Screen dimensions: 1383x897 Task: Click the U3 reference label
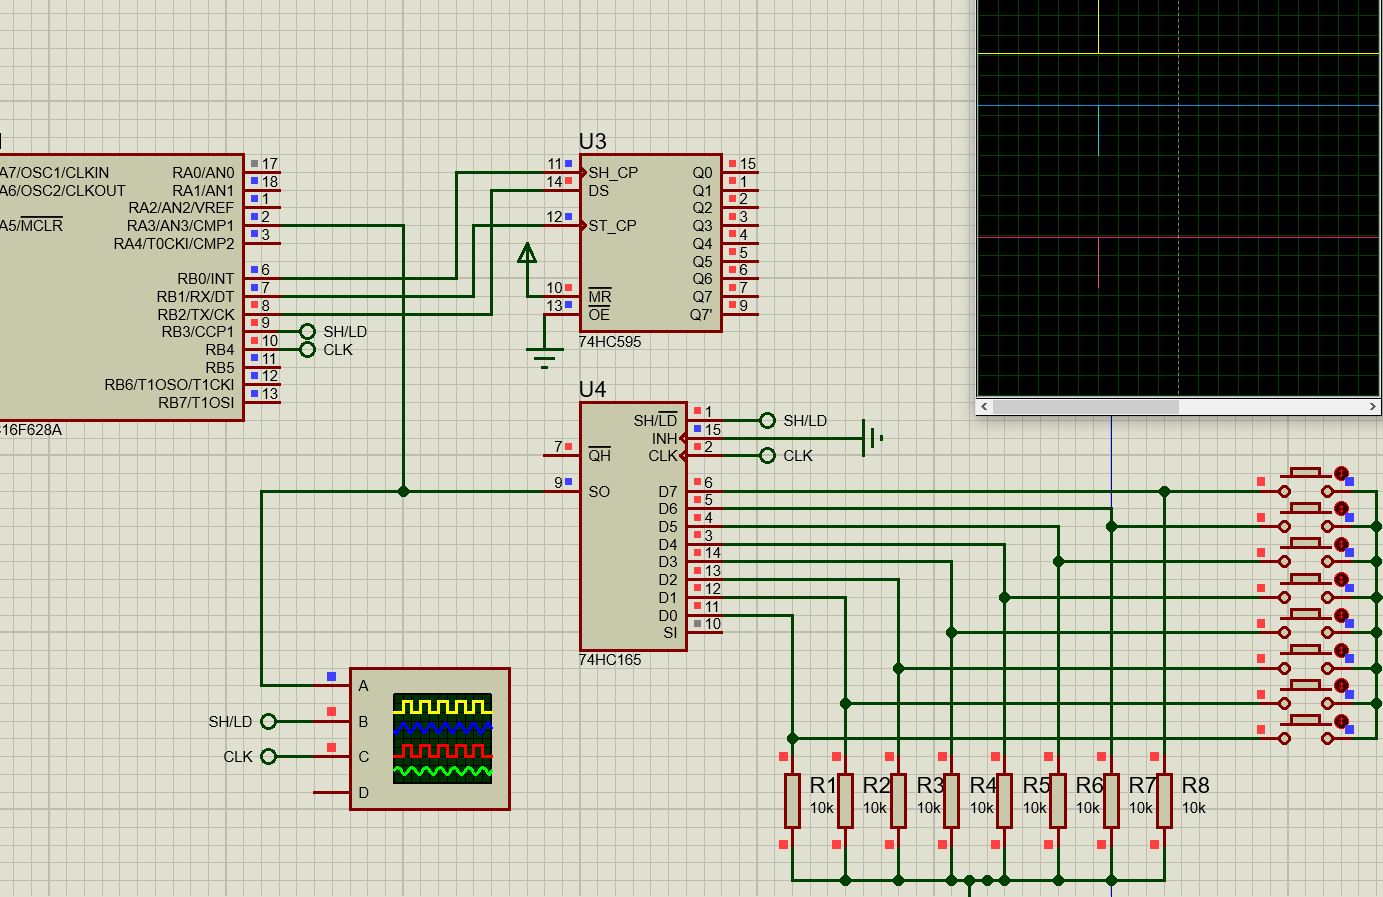tap(593, 141)
